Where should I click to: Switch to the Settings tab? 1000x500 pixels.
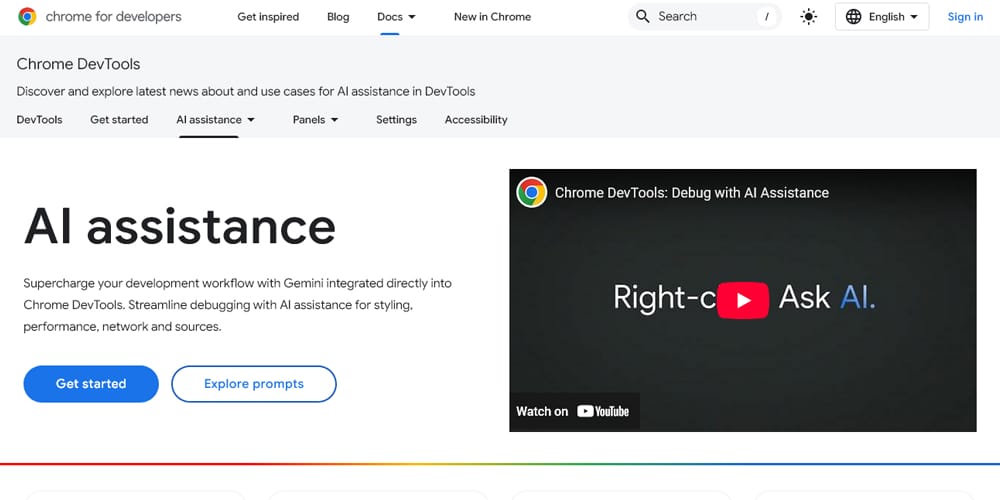click(x=396, y=119)
